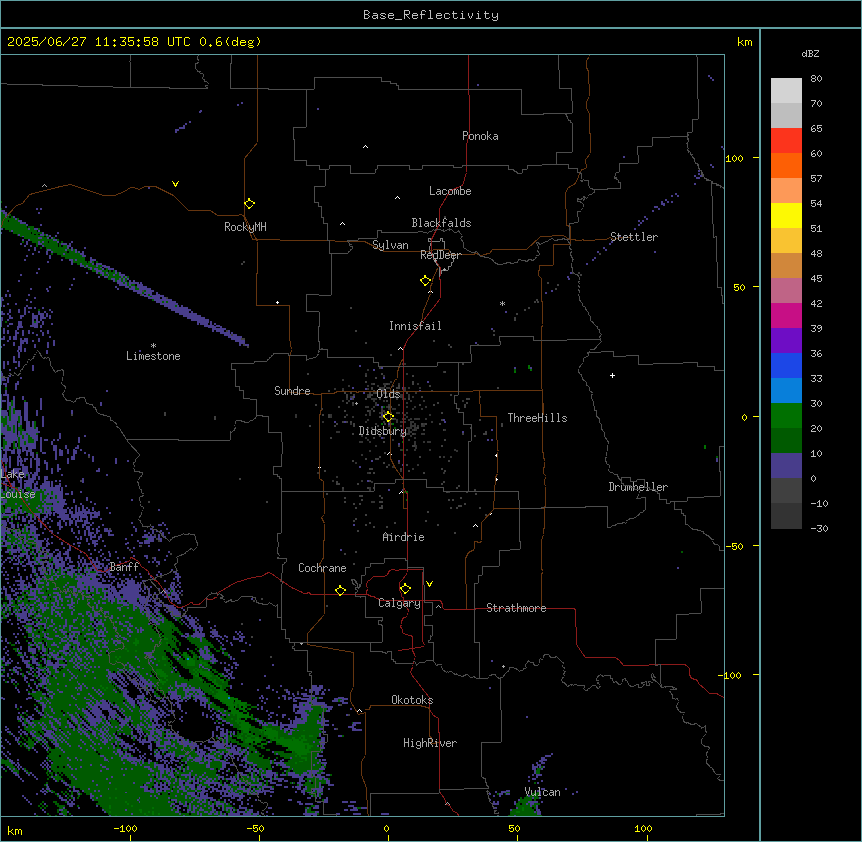Click the yellow diamond marker above the Calgary label

point(405,589)
